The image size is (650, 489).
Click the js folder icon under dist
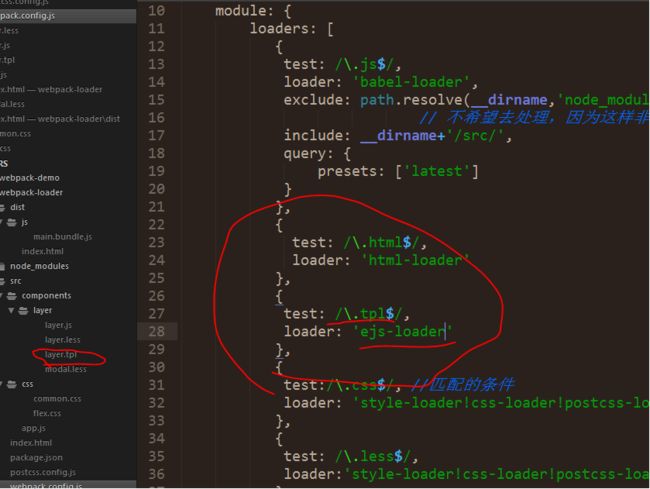pyautogui.click(x=12, y=223)
